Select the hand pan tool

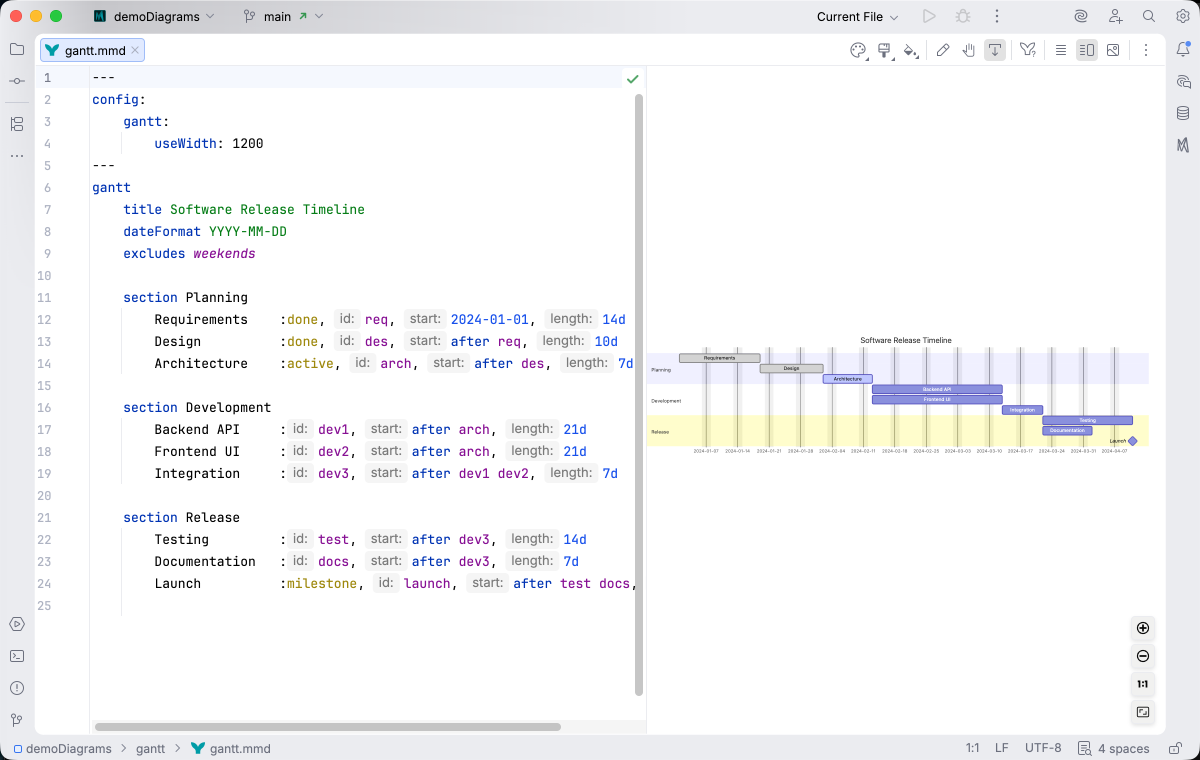tap(969, 50)
